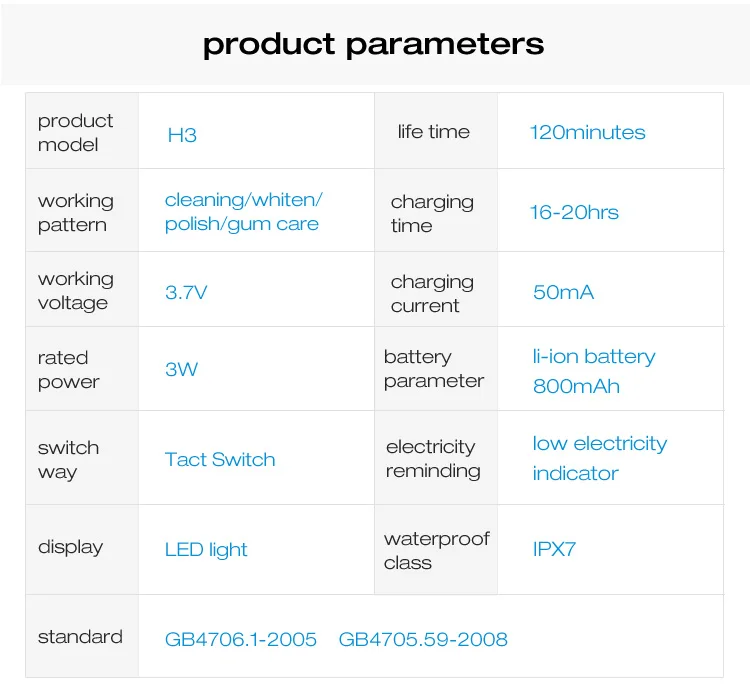The image size is (750, 697).
Task: Select the LED light display value
Action: [x=206, y=549]
